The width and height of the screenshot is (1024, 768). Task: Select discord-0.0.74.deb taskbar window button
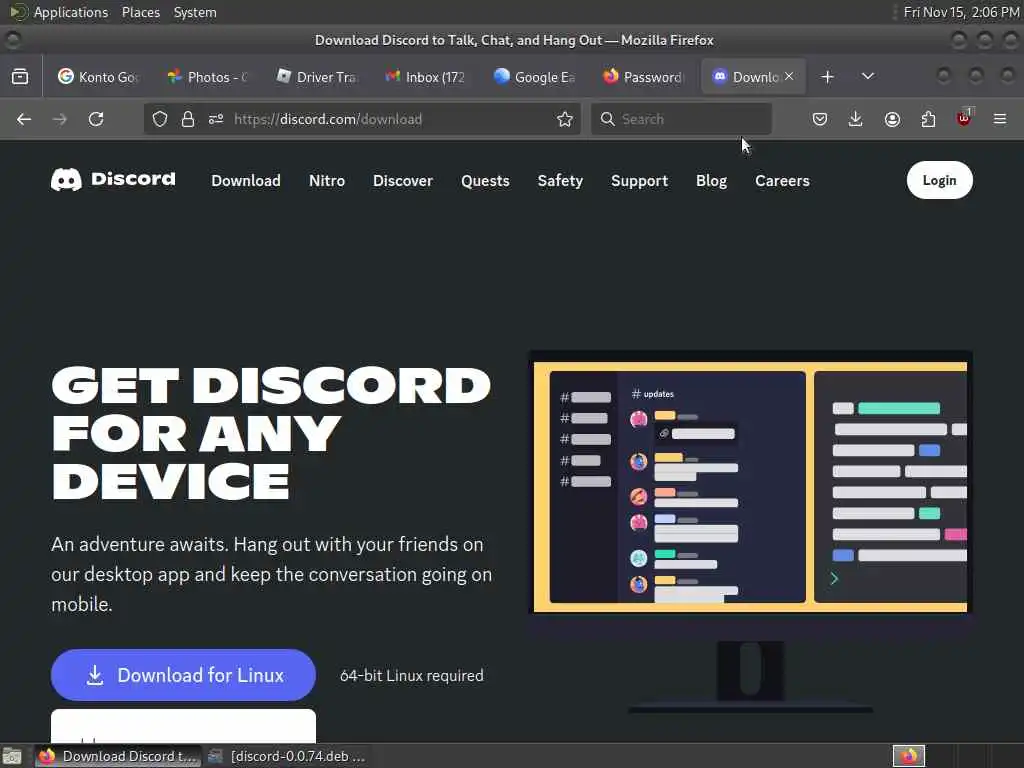tap(287, 756)
